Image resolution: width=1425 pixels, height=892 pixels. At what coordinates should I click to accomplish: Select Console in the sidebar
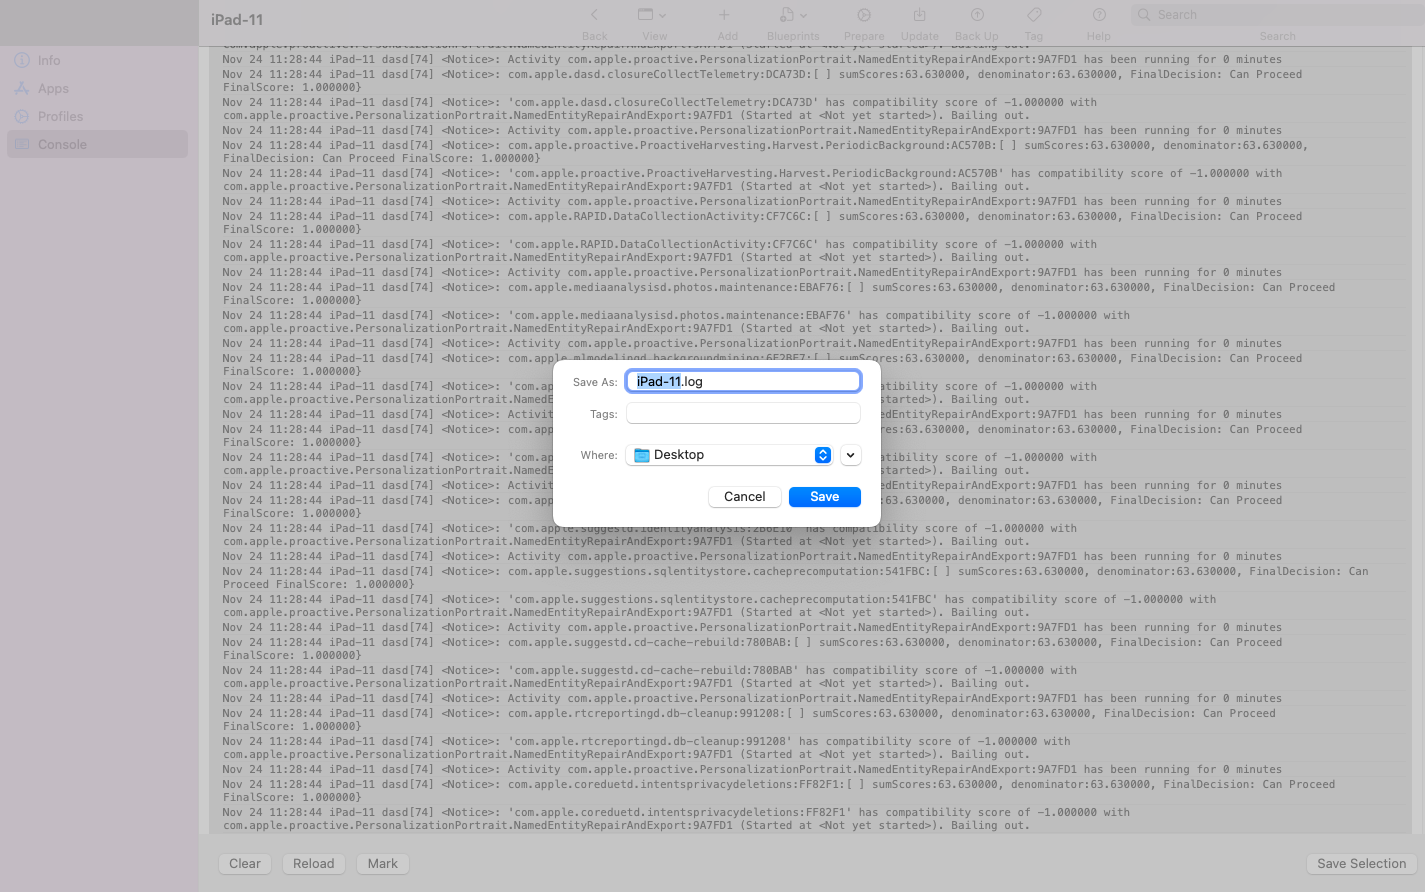coord(97,144)
